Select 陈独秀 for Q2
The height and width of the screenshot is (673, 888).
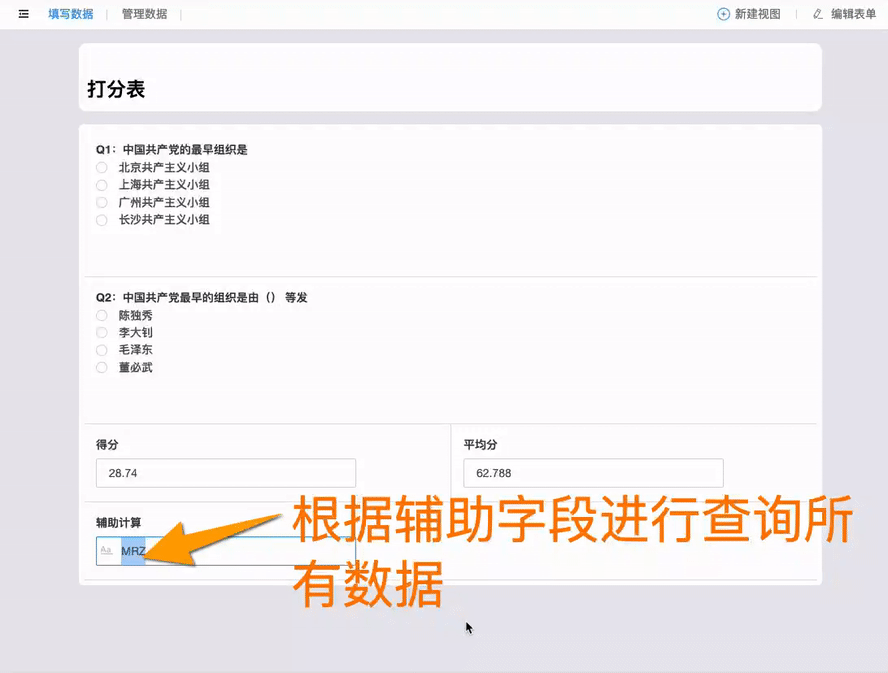point(101,314)
